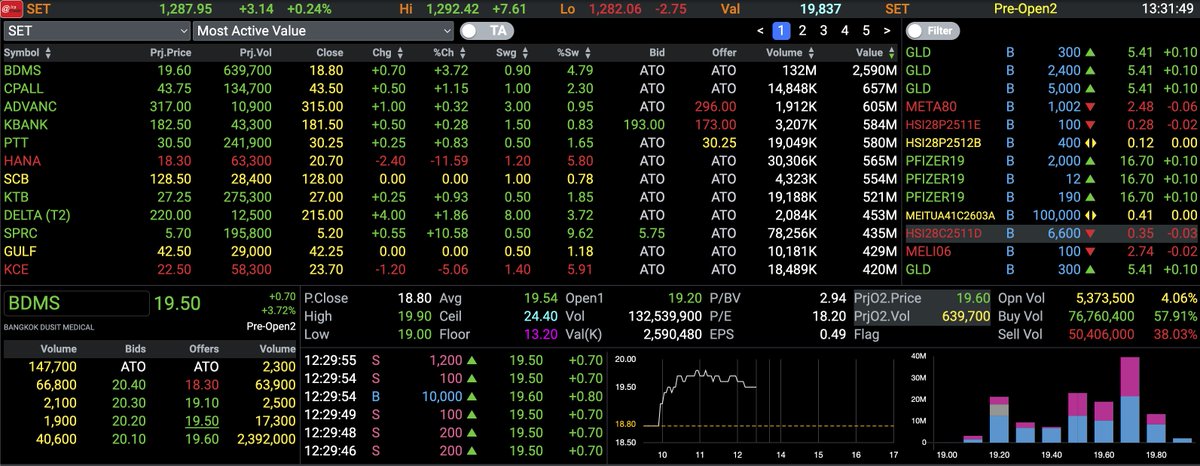Image resolution: width=1200 pixels, height=466 pixels.
Task: Select the SPRC row symbol
Action: coord(20,232)
